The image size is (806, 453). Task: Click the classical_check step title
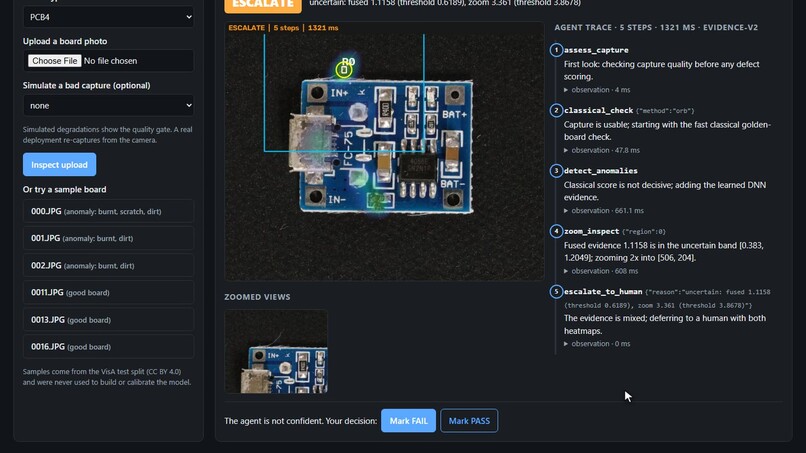point(598,110)
